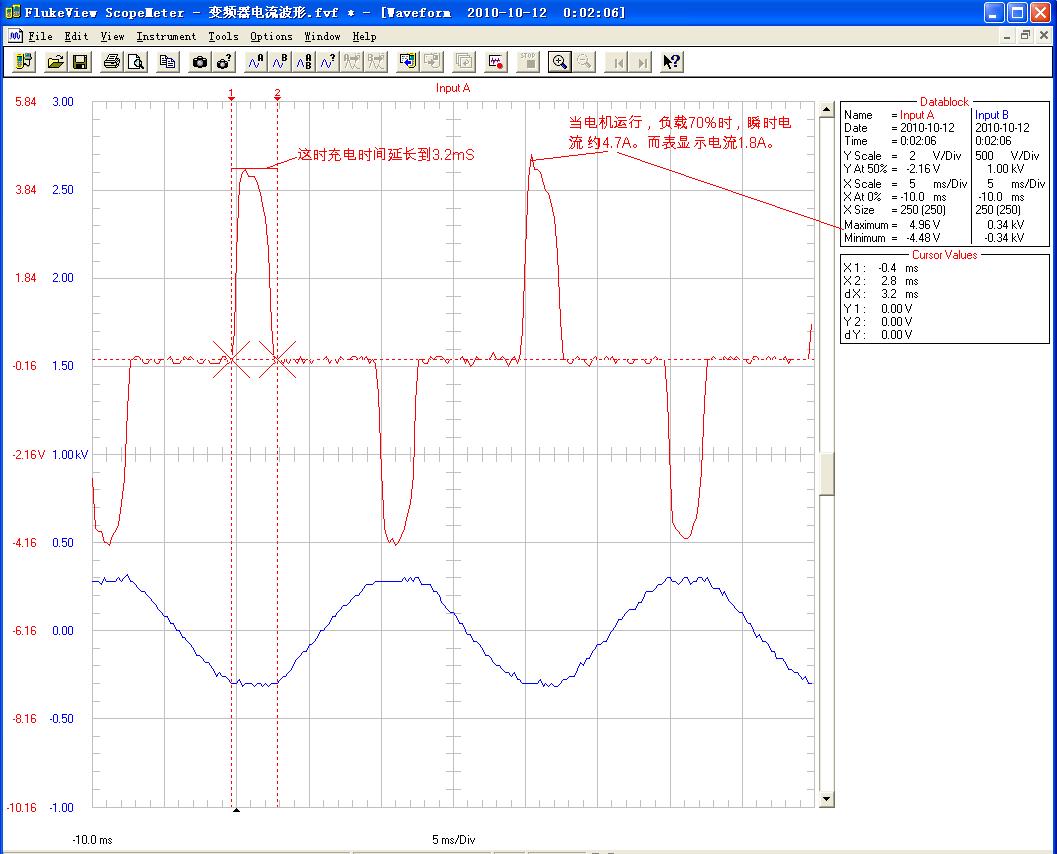Viewport: 1057px width, 854px height.
Task: Click the context Help arrow icon
Action: pos(672,62)
